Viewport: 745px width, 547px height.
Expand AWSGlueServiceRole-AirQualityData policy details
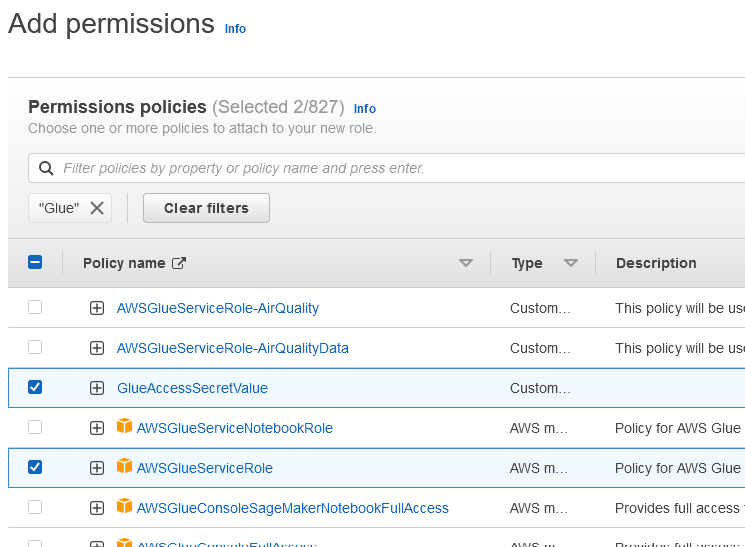97,348
